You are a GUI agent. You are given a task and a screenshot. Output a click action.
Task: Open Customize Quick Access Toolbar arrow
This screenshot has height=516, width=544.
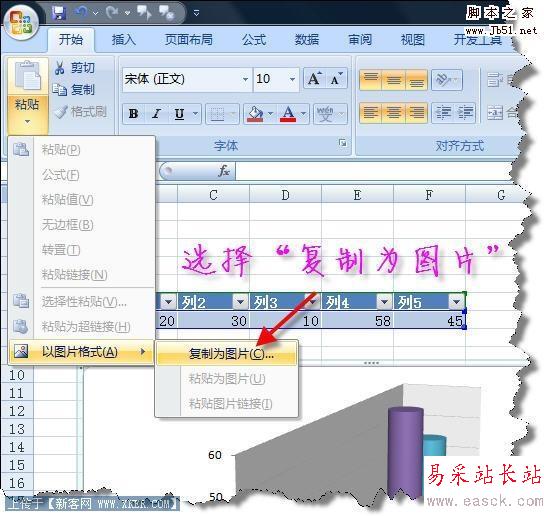[x=196, y=13]
